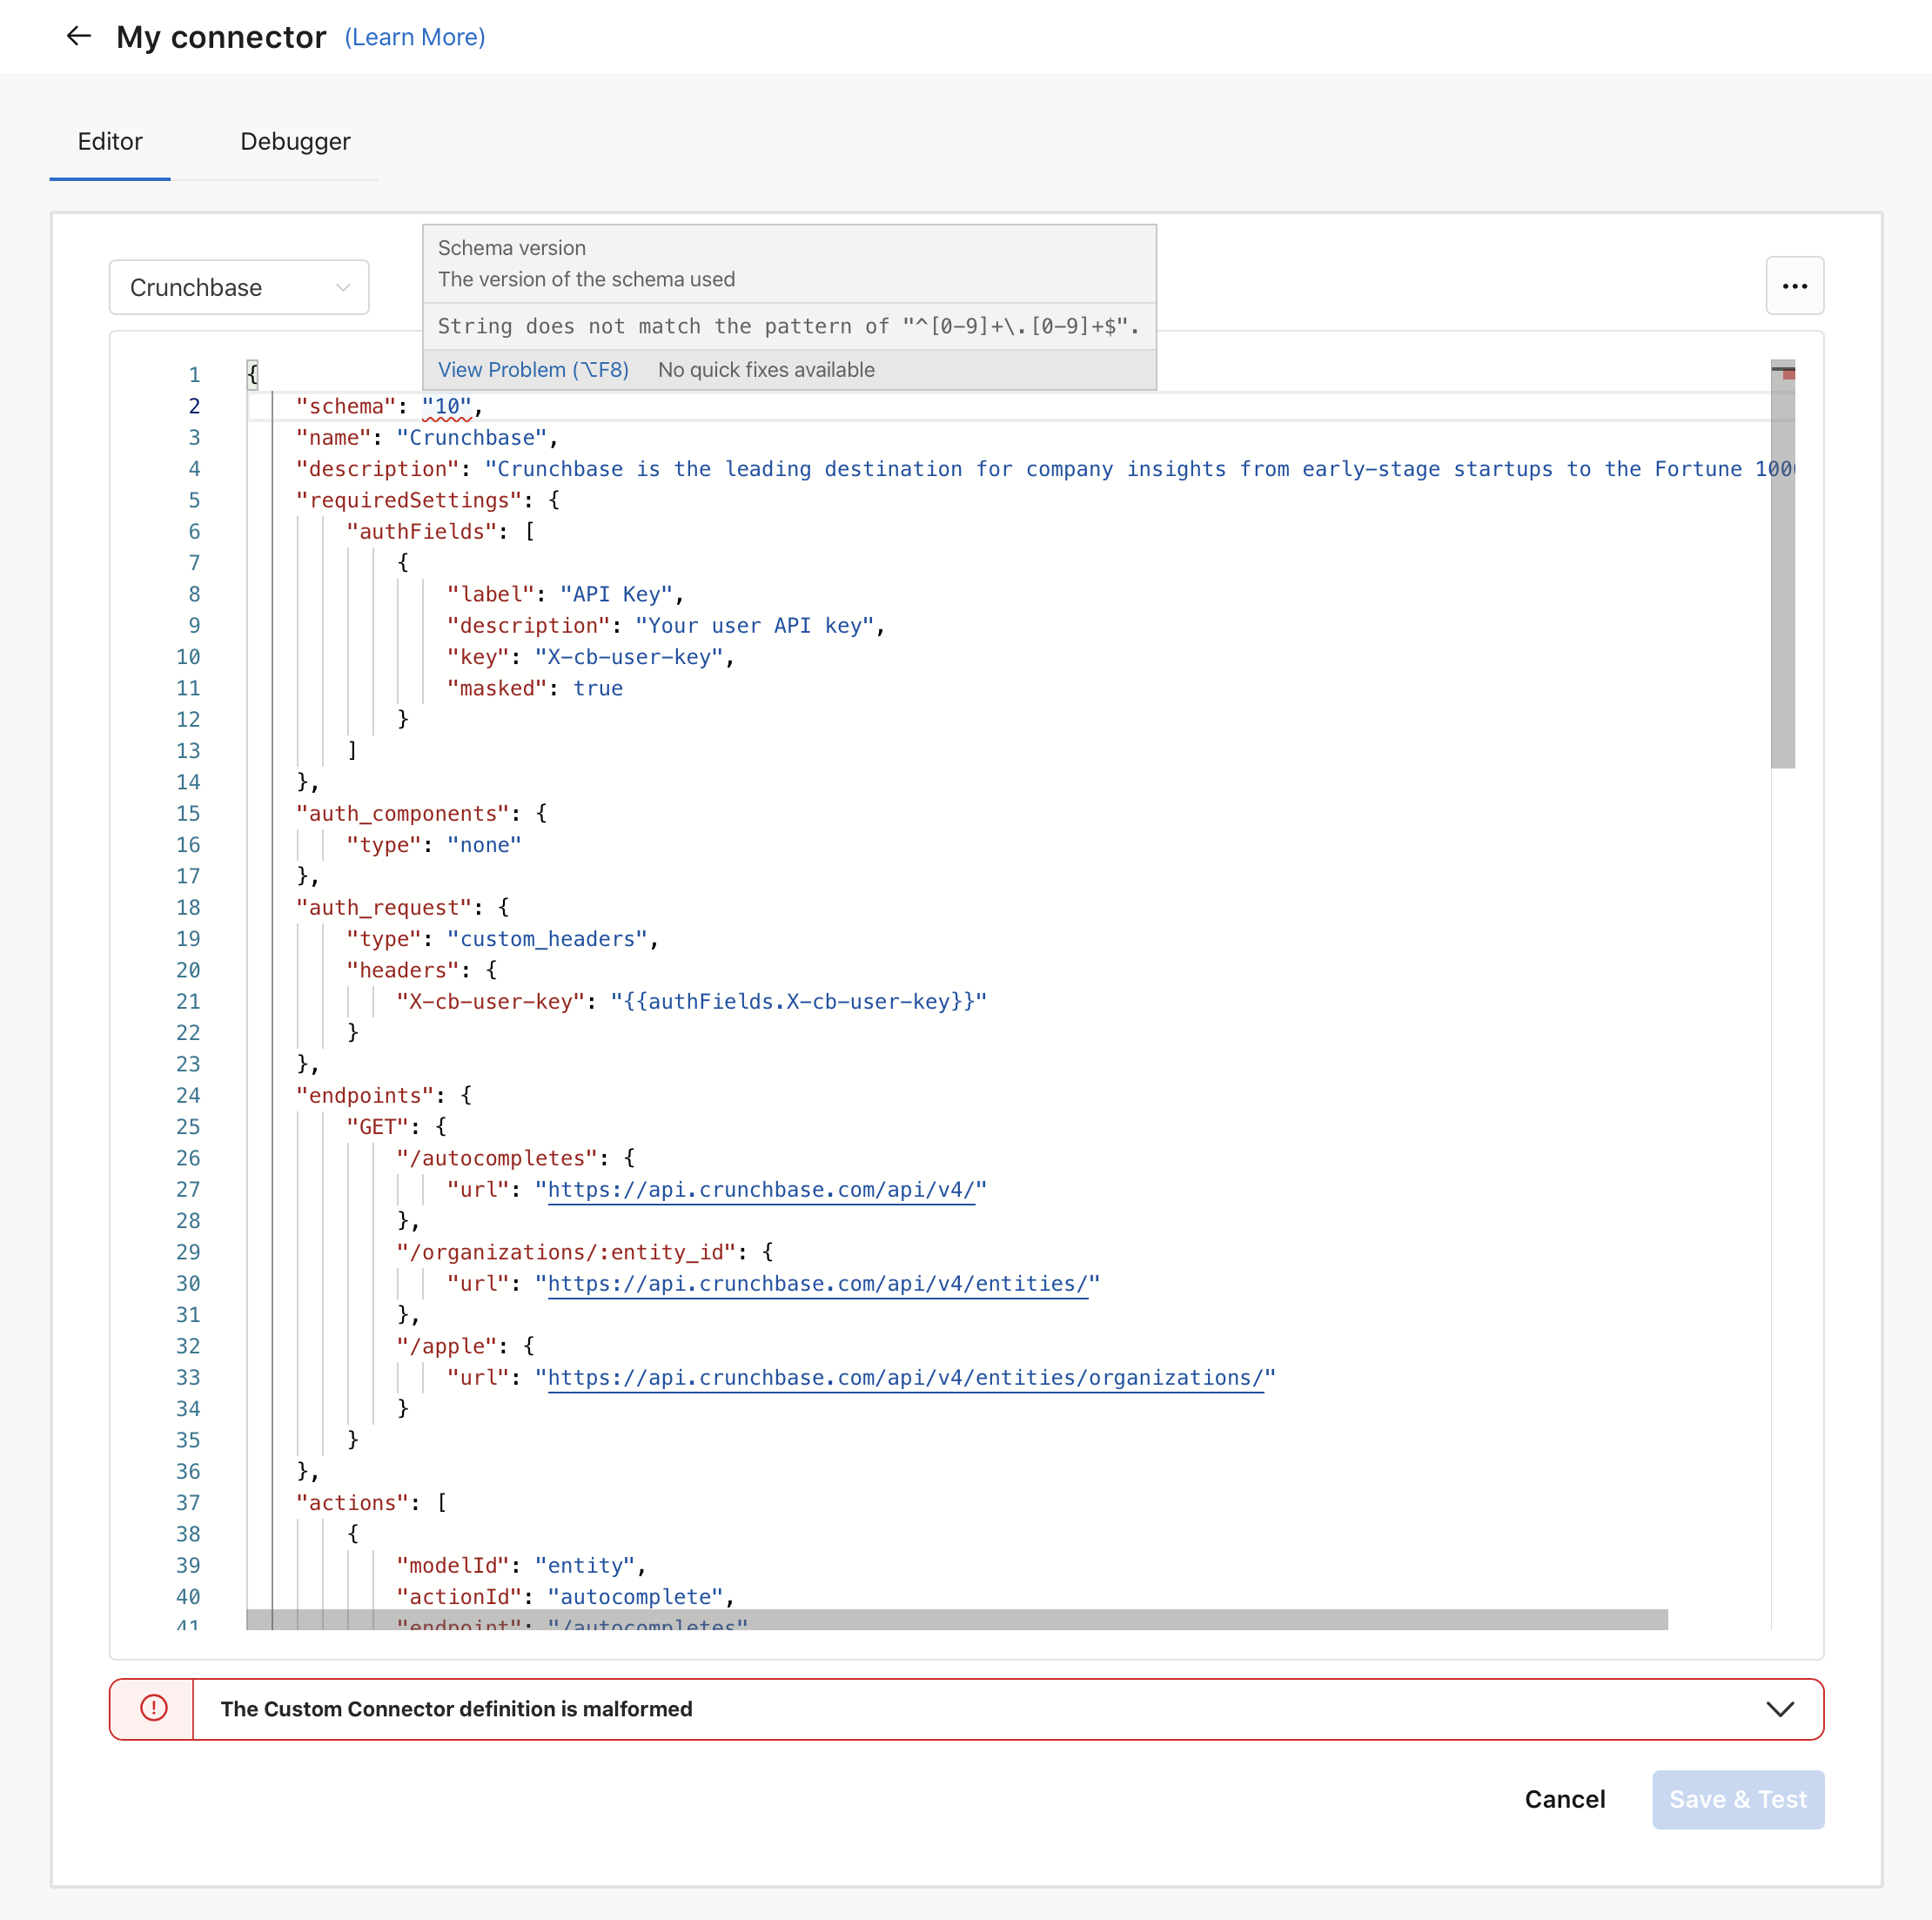Click the red error alert icon
The height and width of the screenshot is (1920, 1932).
pyautogui.click(x=153, y=1708)
